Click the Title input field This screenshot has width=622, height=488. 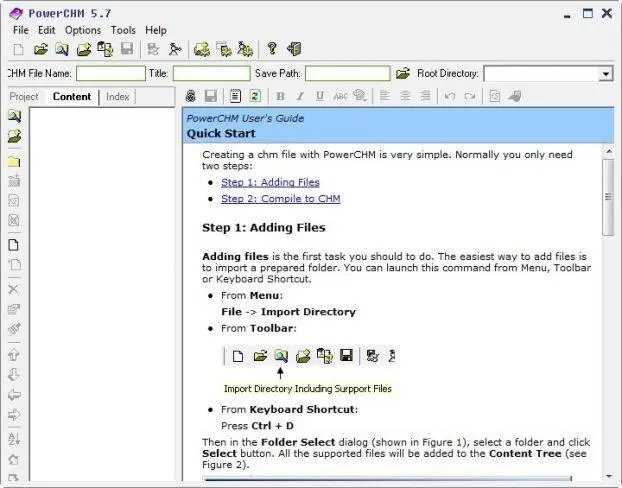211,74
